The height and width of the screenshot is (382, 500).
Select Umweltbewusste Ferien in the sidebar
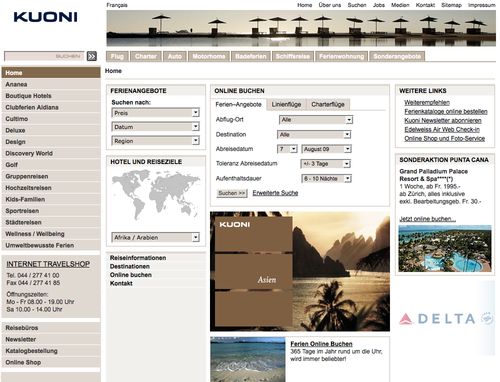point(51,245)
